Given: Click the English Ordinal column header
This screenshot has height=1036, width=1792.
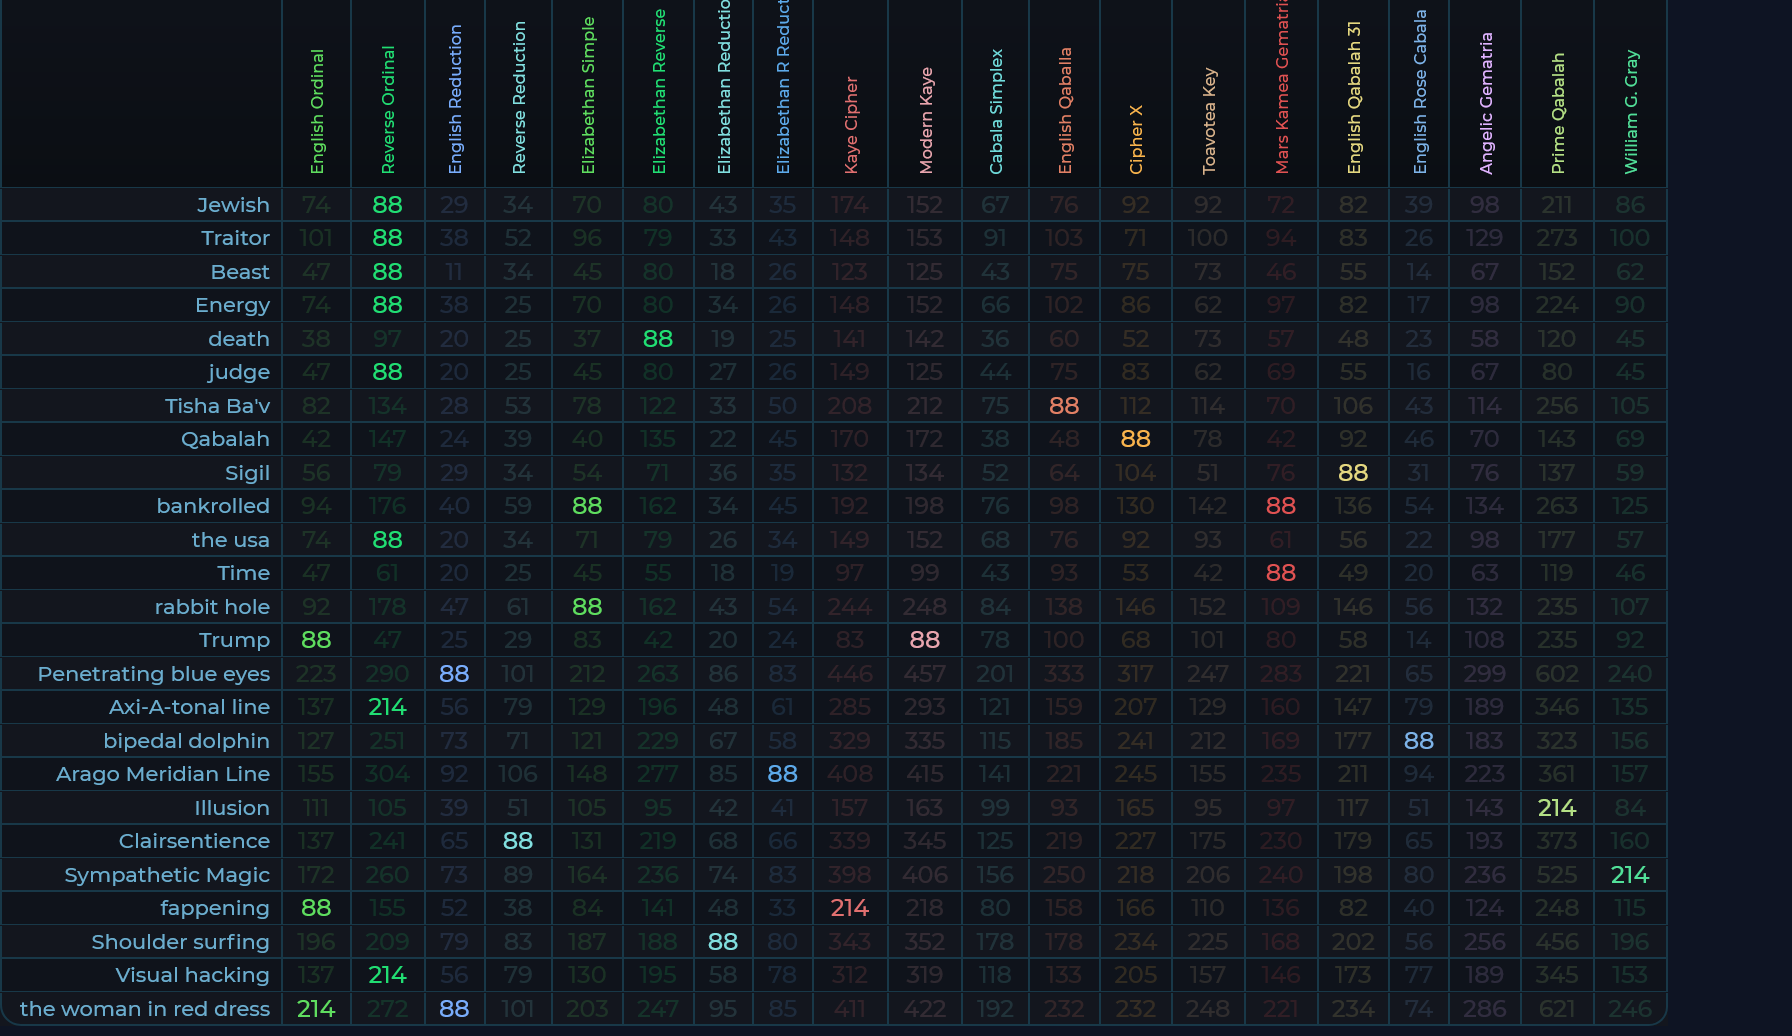Looking at the screenshot, I should click(317, 112).
